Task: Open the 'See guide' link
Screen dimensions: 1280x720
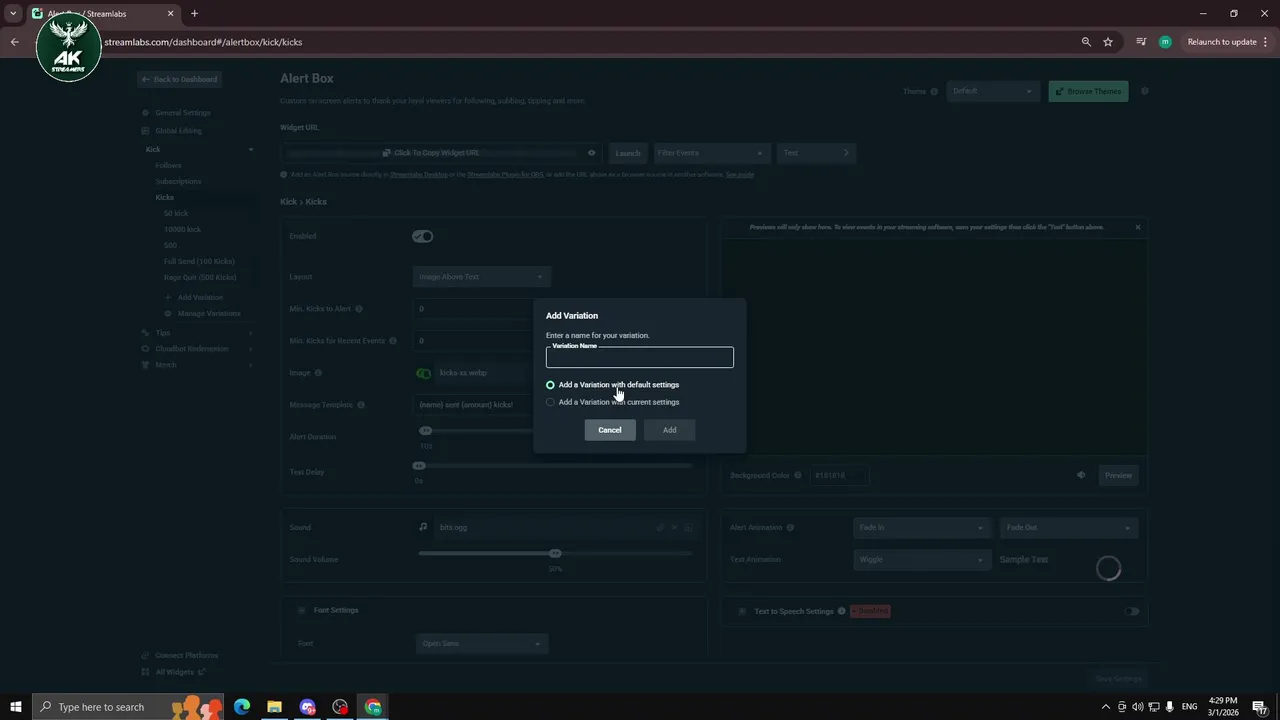Action: [740, 174]
